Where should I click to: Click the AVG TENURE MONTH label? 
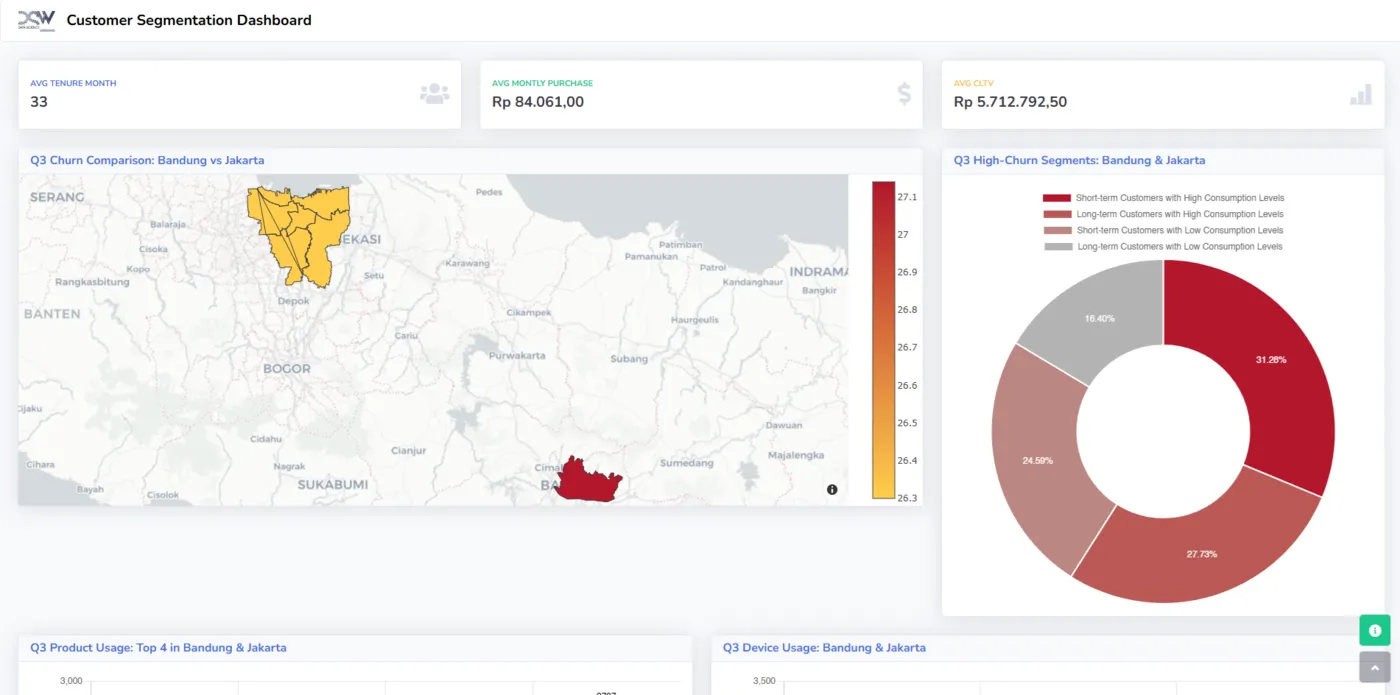pos(73,83)
